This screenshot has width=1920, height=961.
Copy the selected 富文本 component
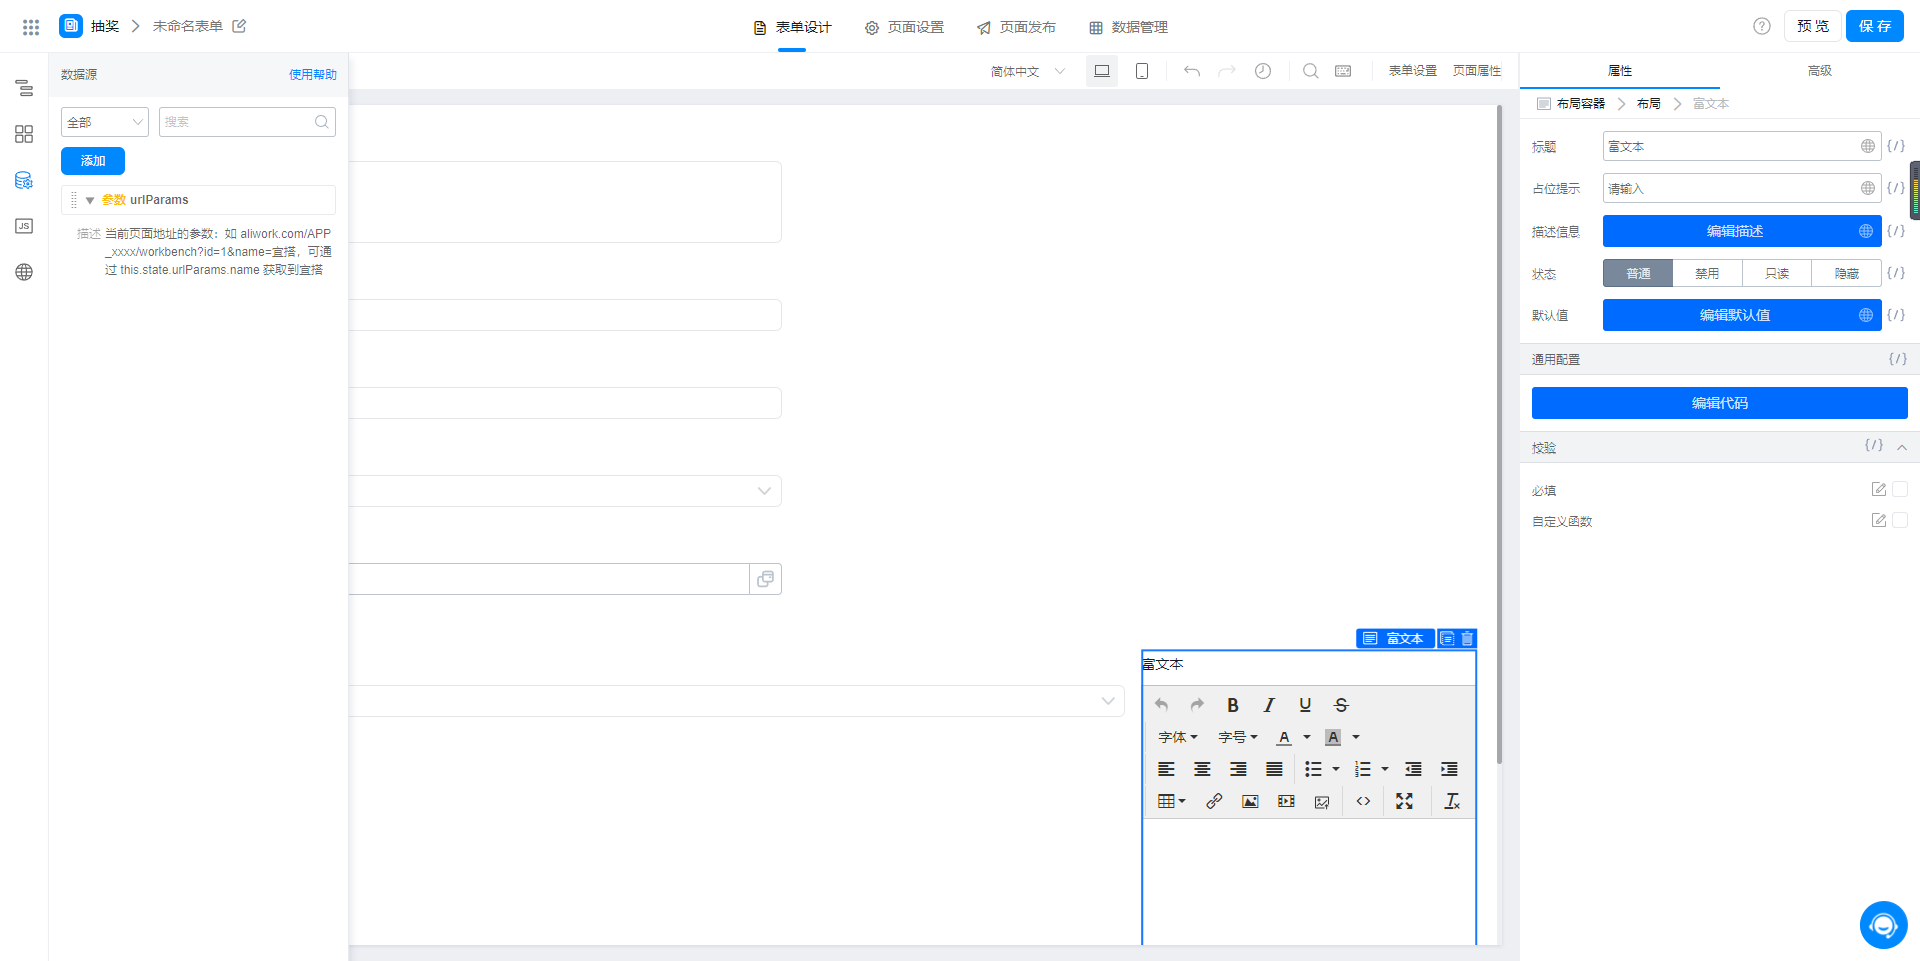point(1447,638)
